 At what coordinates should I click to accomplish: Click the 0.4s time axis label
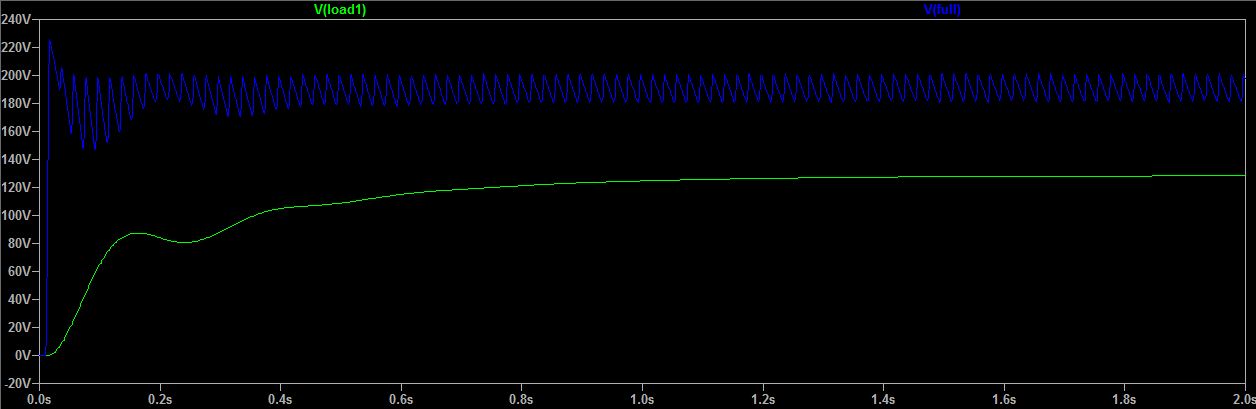point(280,399)
